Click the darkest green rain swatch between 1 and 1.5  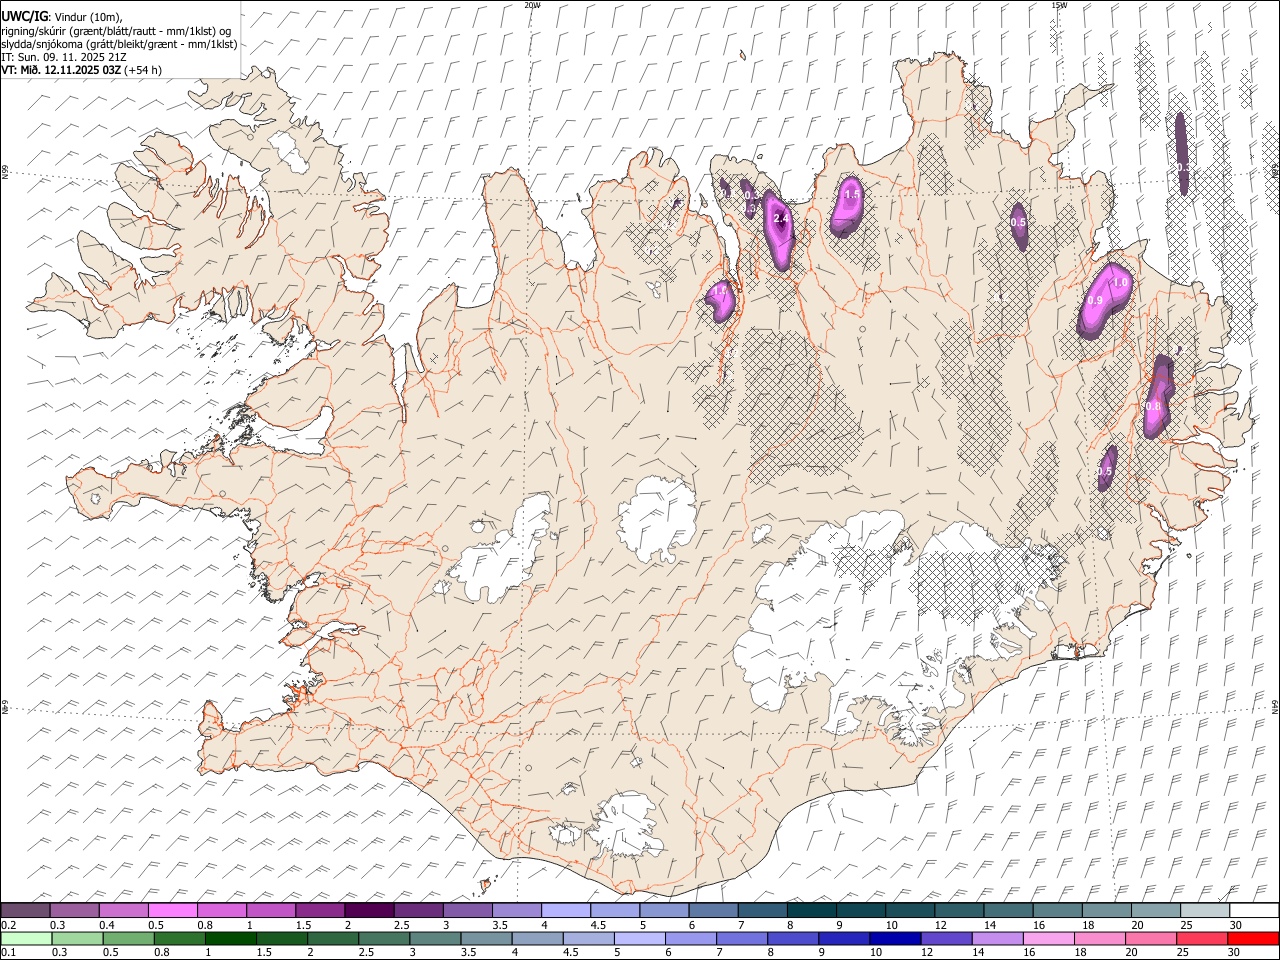[x=230, y=938]
